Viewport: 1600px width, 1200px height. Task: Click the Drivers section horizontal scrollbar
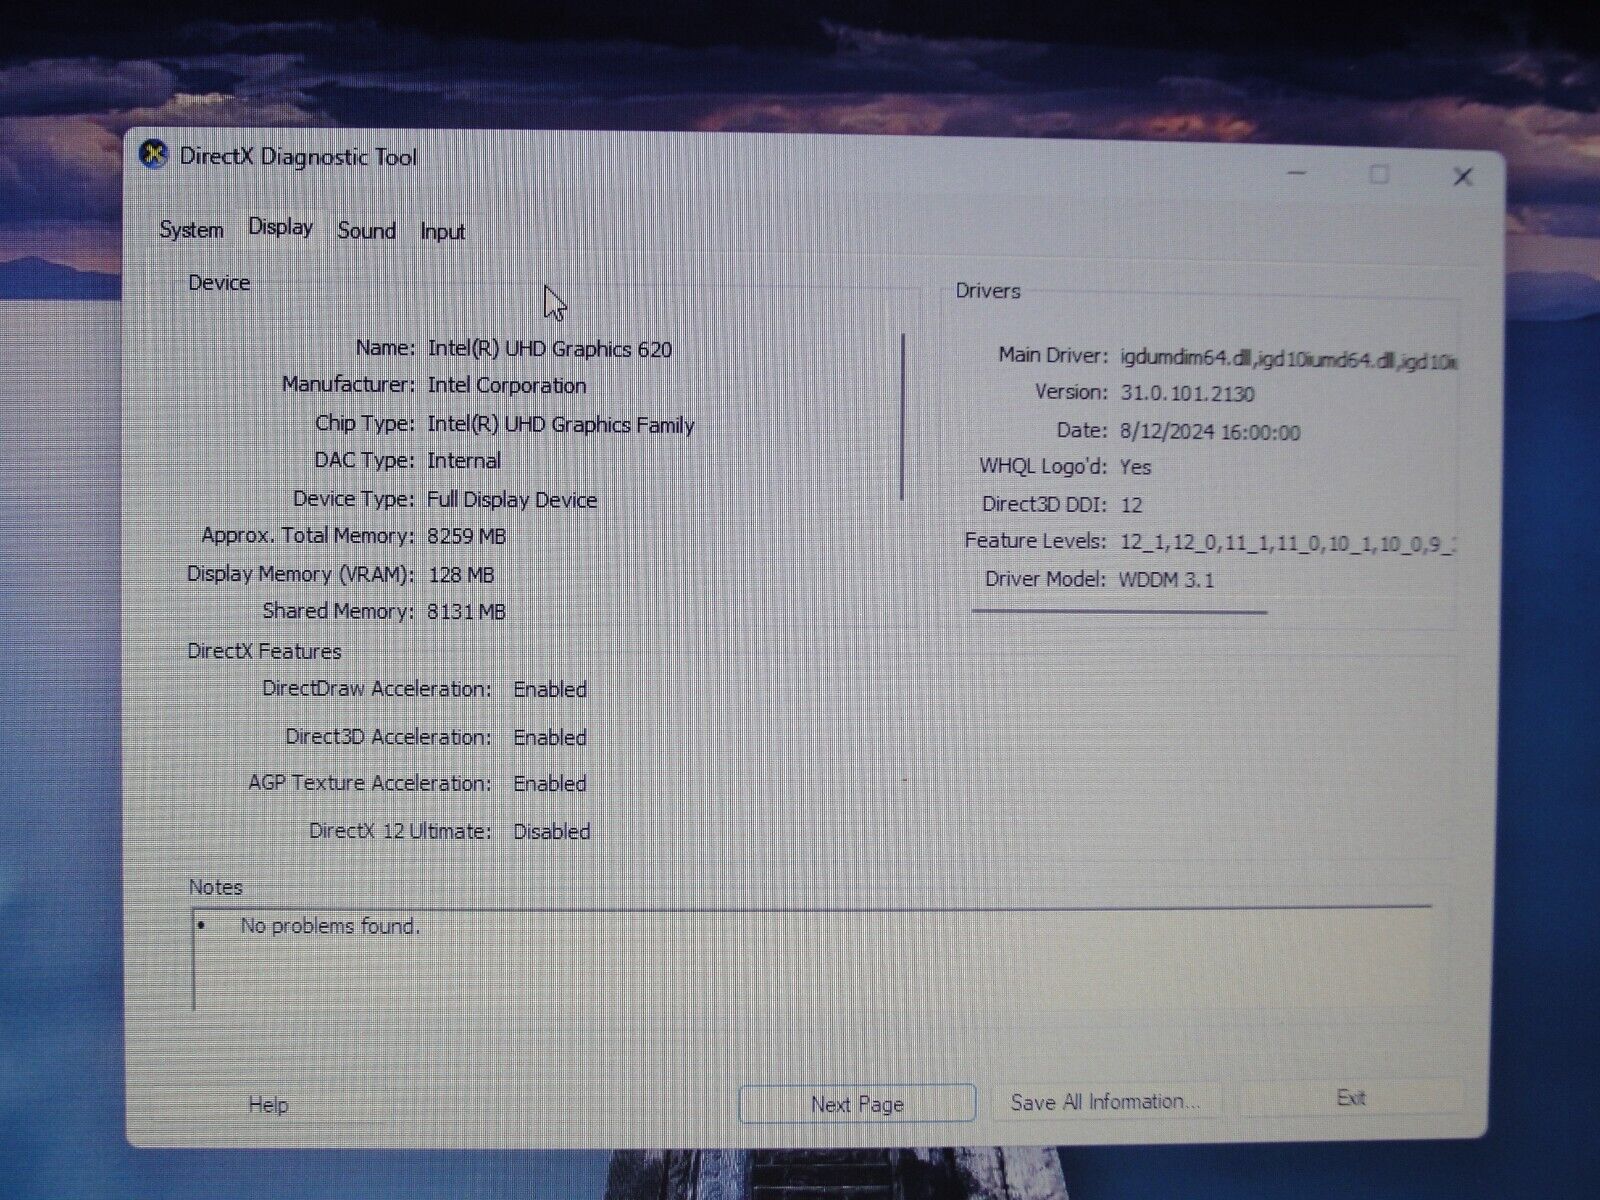coord(1119,611)
